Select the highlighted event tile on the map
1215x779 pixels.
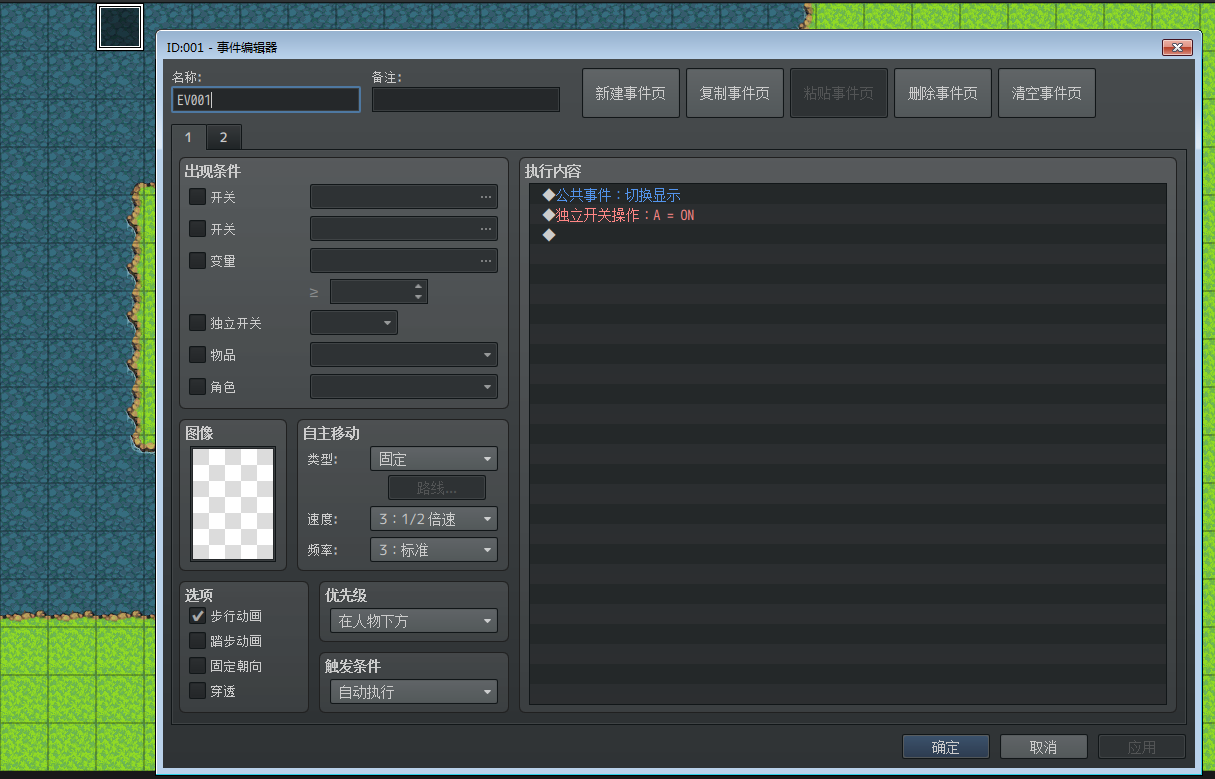click(120, 27)
